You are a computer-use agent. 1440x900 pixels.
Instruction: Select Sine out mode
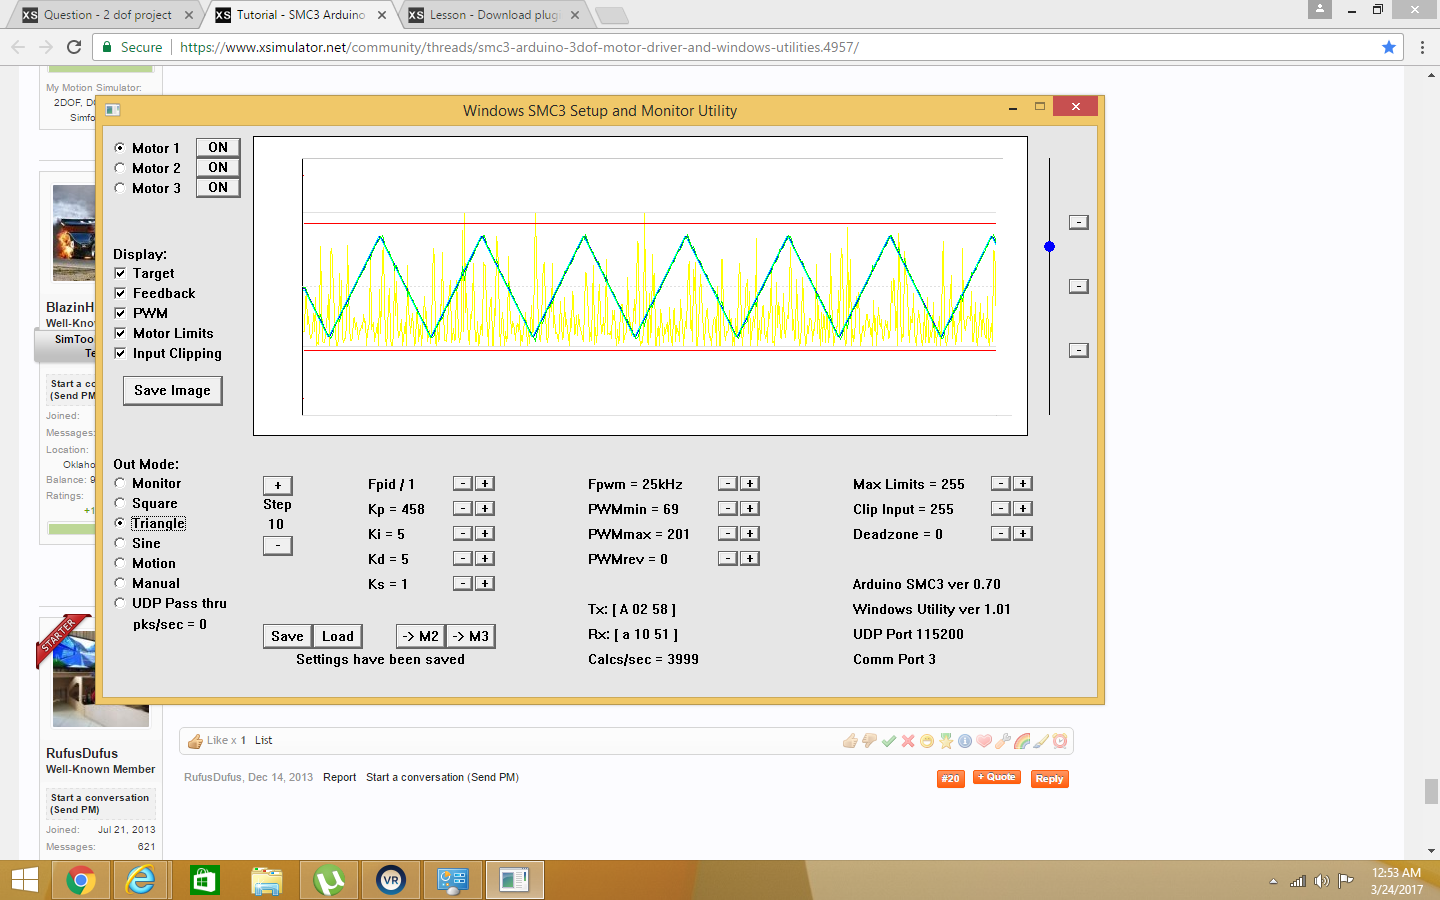(x=120, y=543)
